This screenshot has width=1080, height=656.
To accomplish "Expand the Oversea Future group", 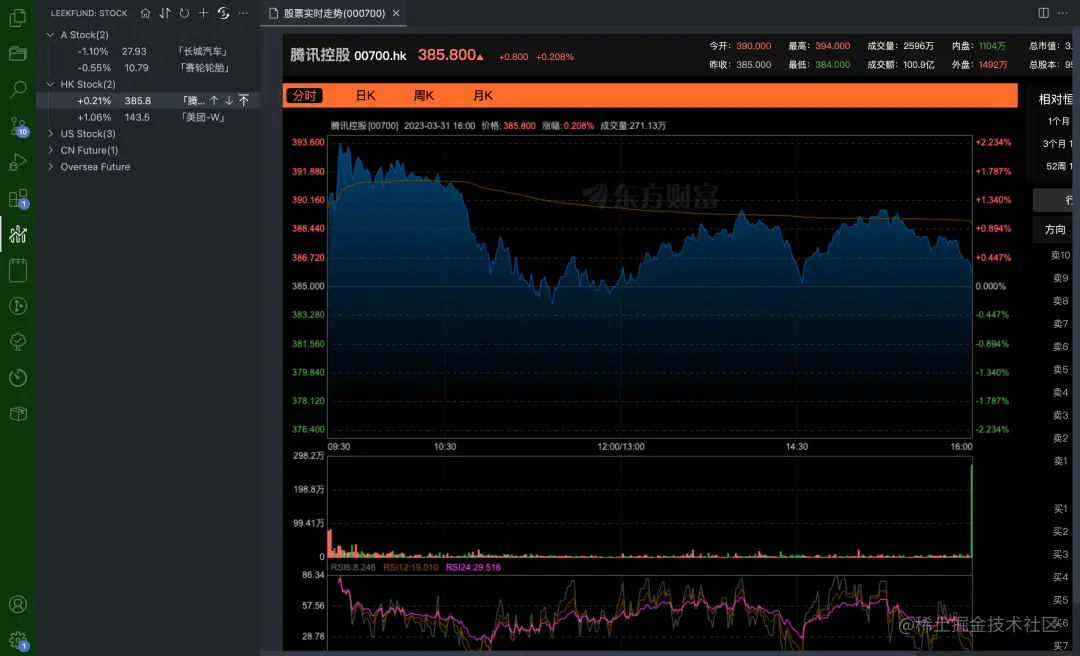I will [50, 167].
